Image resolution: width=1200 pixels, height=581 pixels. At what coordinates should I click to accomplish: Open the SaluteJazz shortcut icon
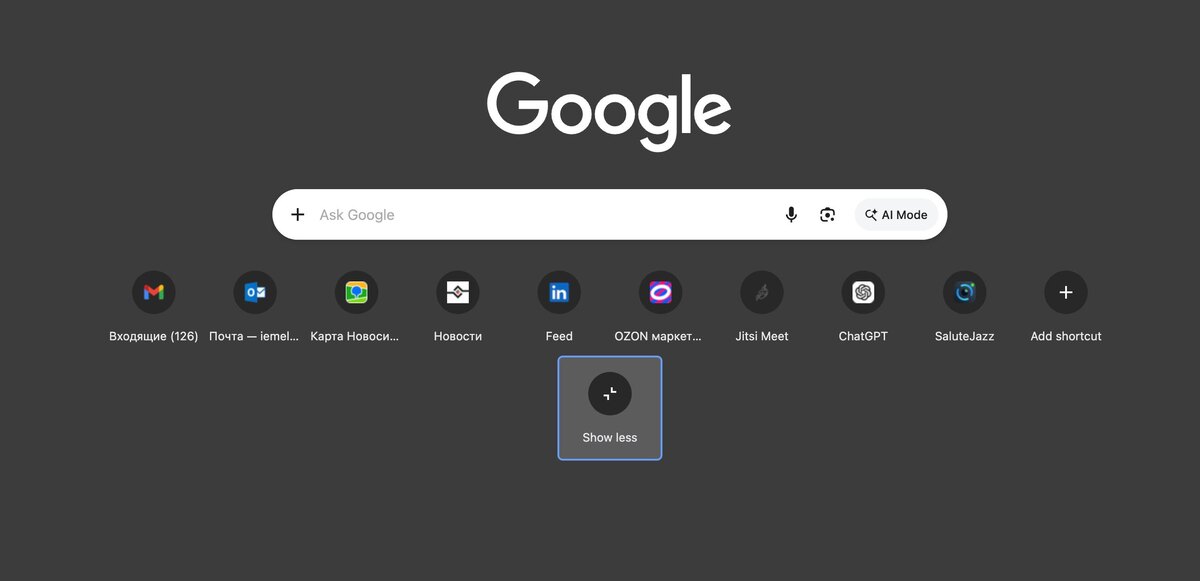965,293
